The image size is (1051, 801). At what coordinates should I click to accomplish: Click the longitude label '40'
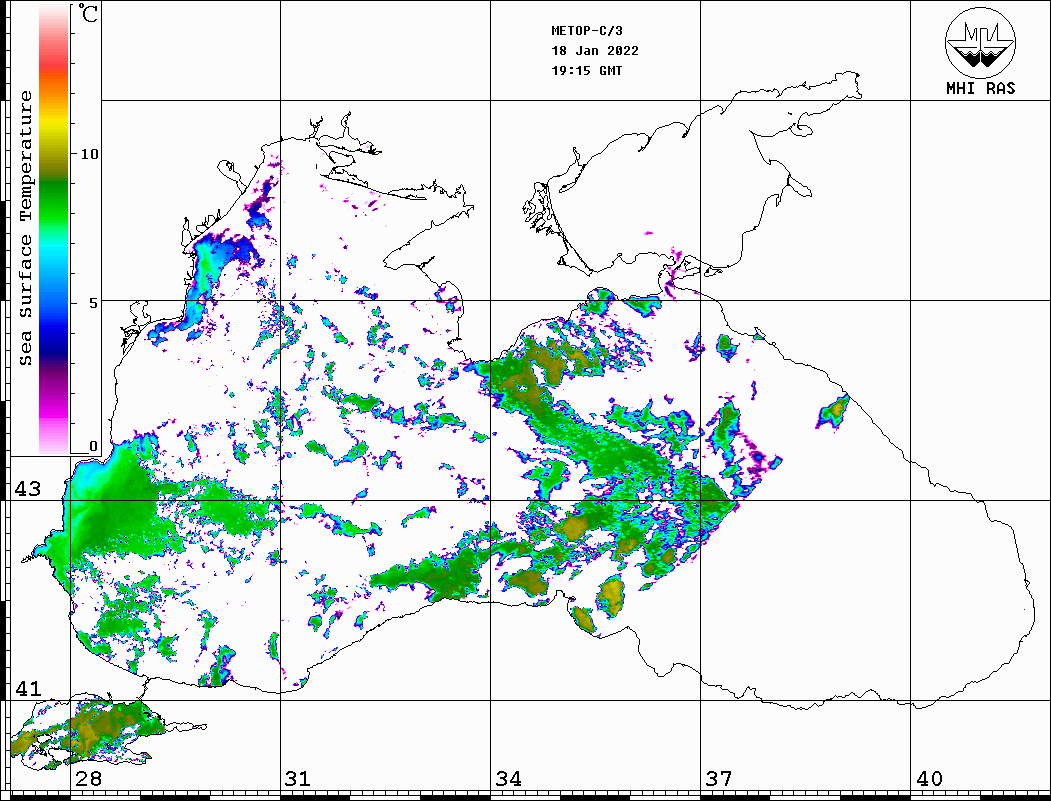pyautogui.click(x=929, y=779)
